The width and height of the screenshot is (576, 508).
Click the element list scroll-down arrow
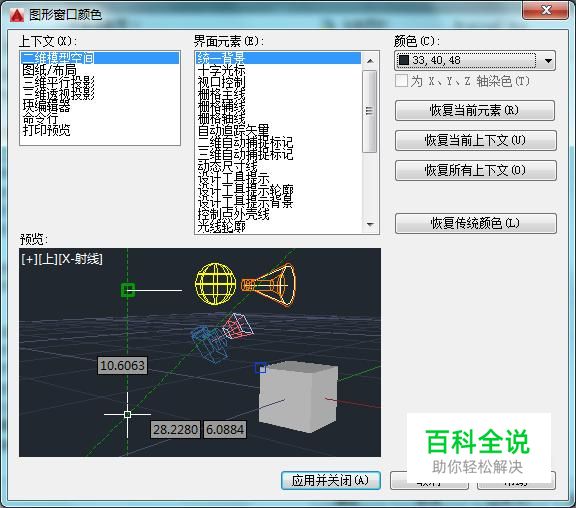pyautogui.click(x=370, y=224)
